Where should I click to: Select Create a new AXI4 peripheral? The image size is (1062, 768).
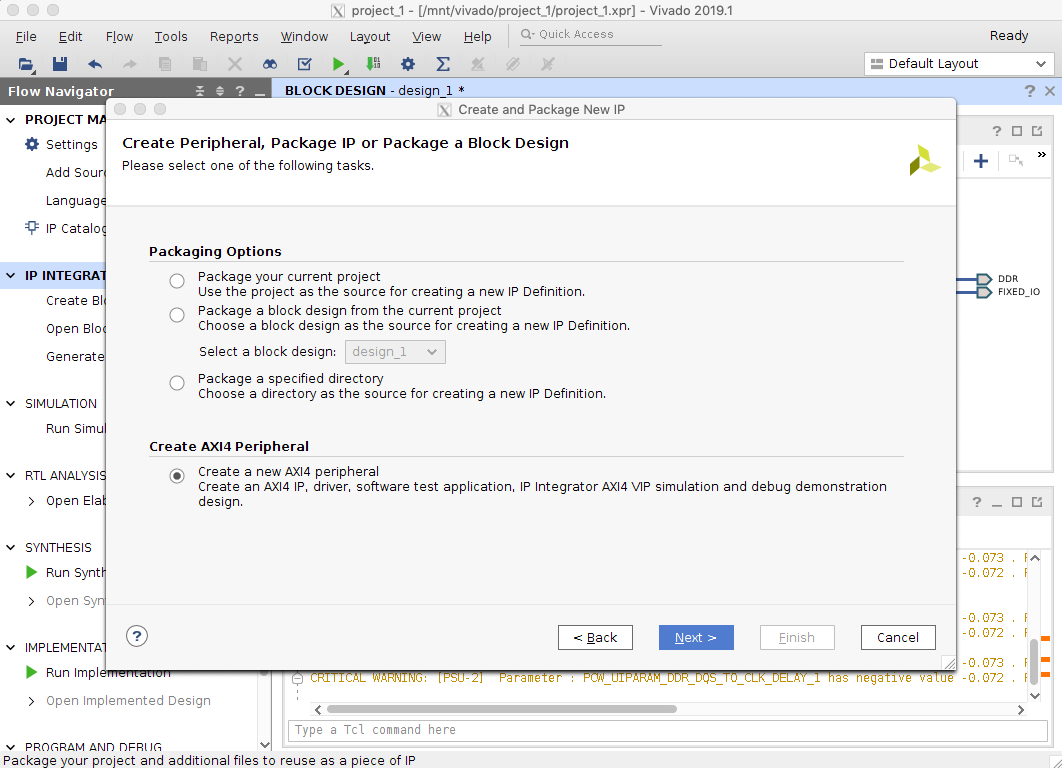pos(177,476)
